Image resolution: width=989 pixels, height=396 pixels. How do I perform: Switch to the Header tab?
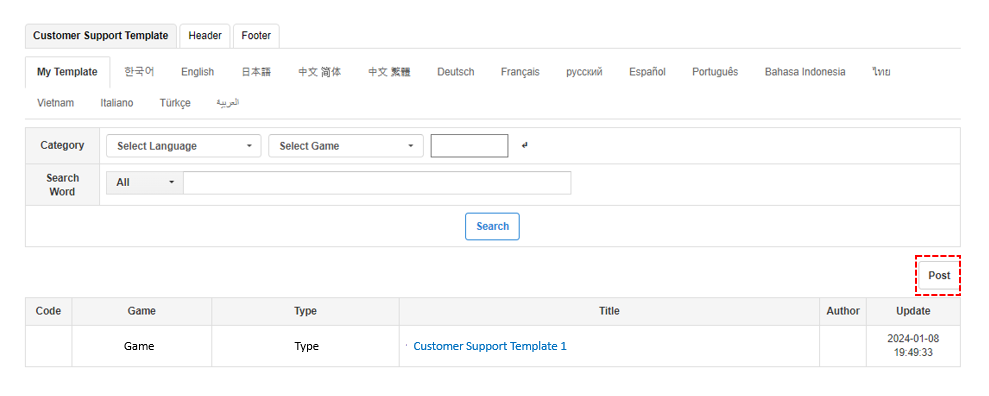click(x=205, y=36)
